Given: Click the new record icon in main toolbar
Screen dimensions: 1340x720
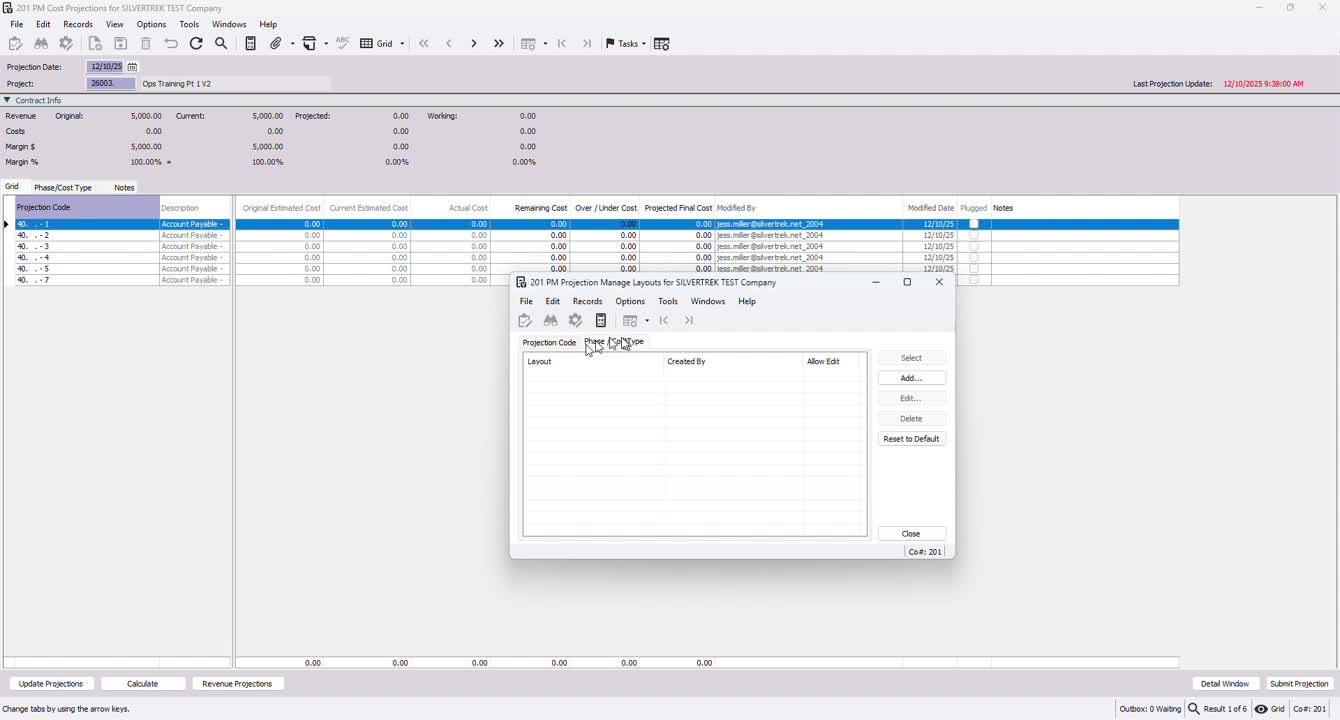Looking at the screenshot, I should click(96, 44).
